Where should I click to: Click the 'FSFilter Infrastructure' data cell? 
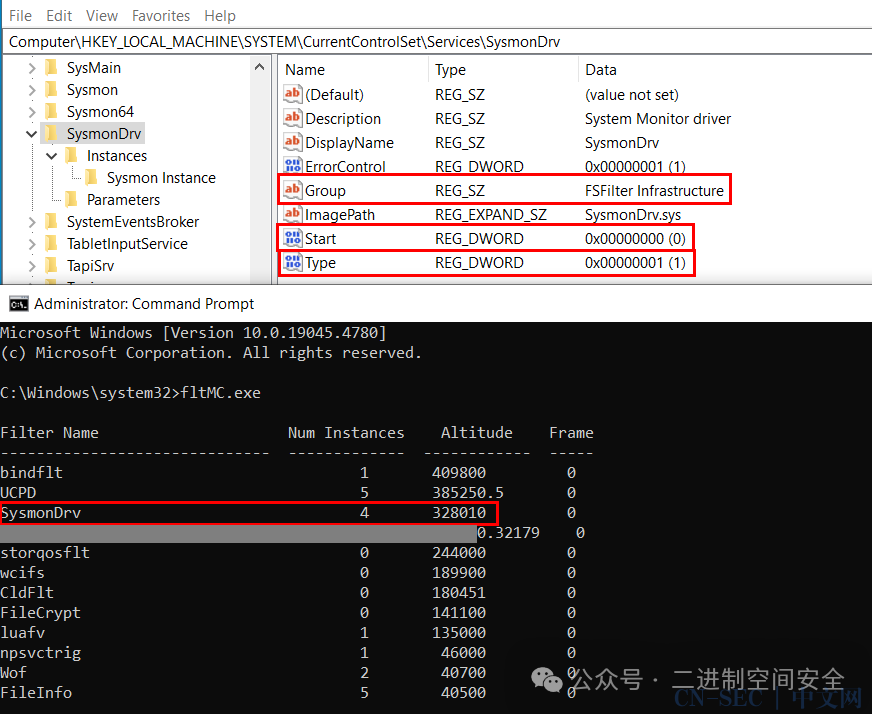coord(654,191)
